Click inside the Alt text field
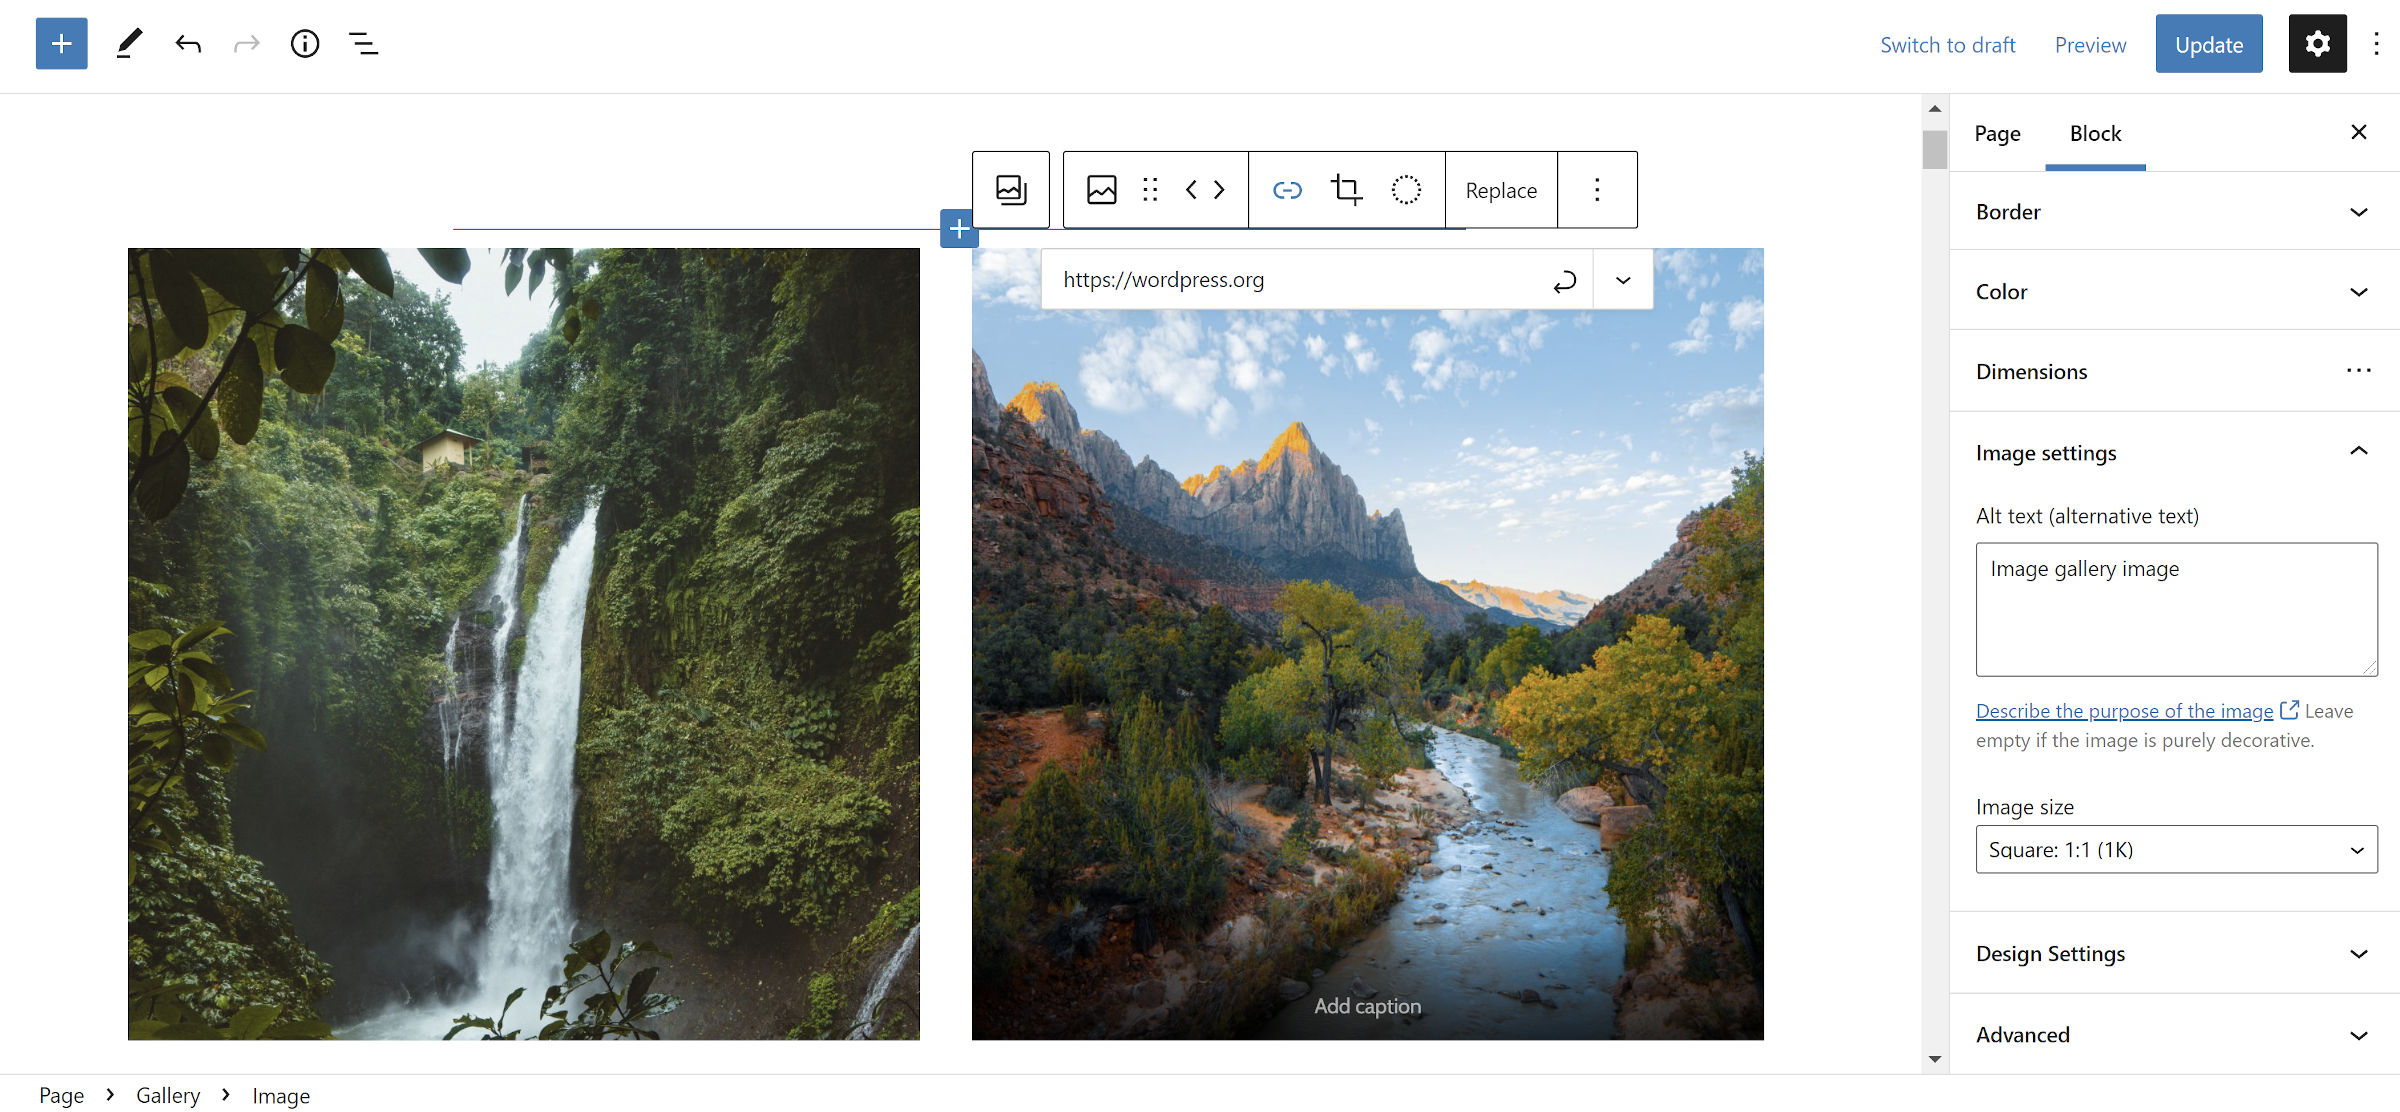The image size is (2400, 1112). [2175, 608]
